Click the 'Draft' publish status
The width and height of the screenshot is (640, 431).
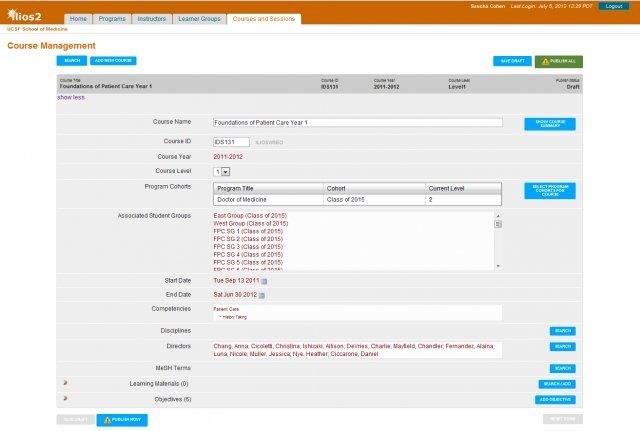coord(573,87)
